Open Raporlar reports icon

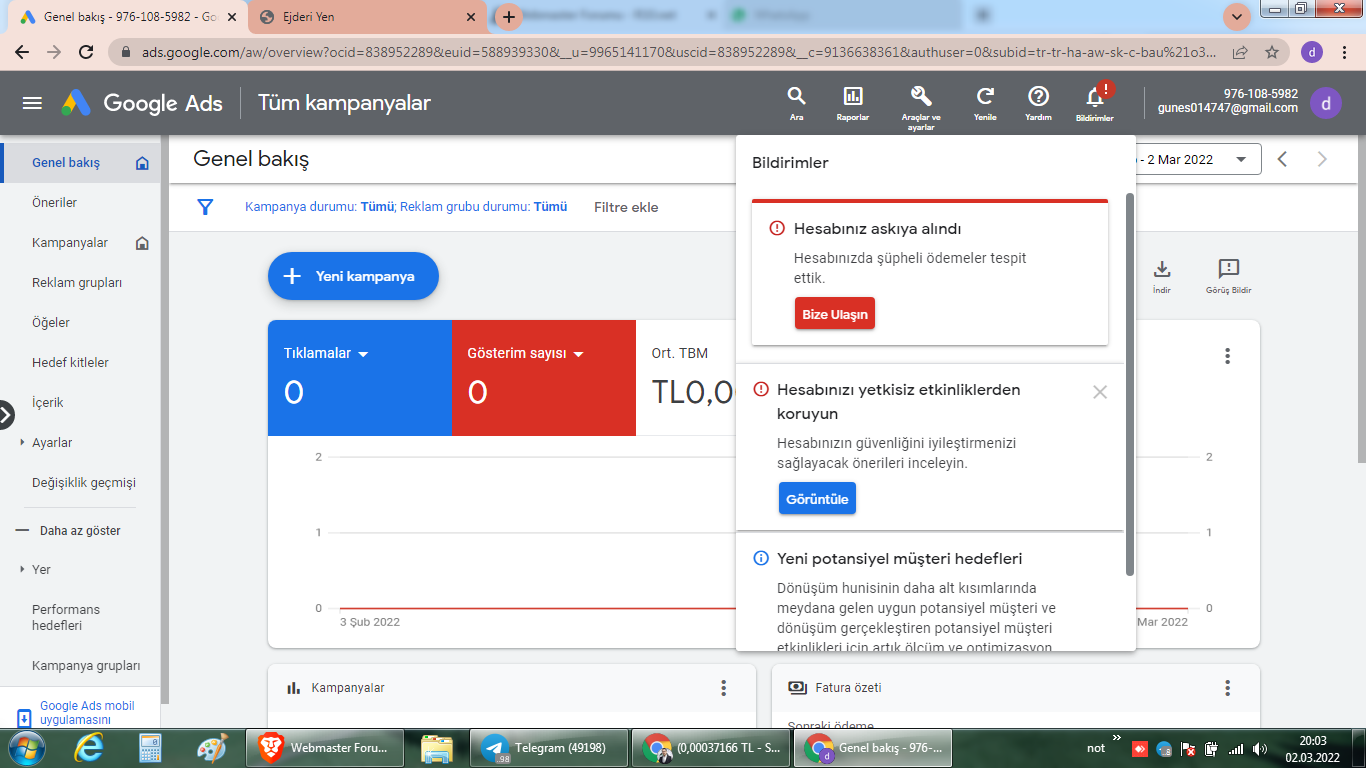click(853, 103)
